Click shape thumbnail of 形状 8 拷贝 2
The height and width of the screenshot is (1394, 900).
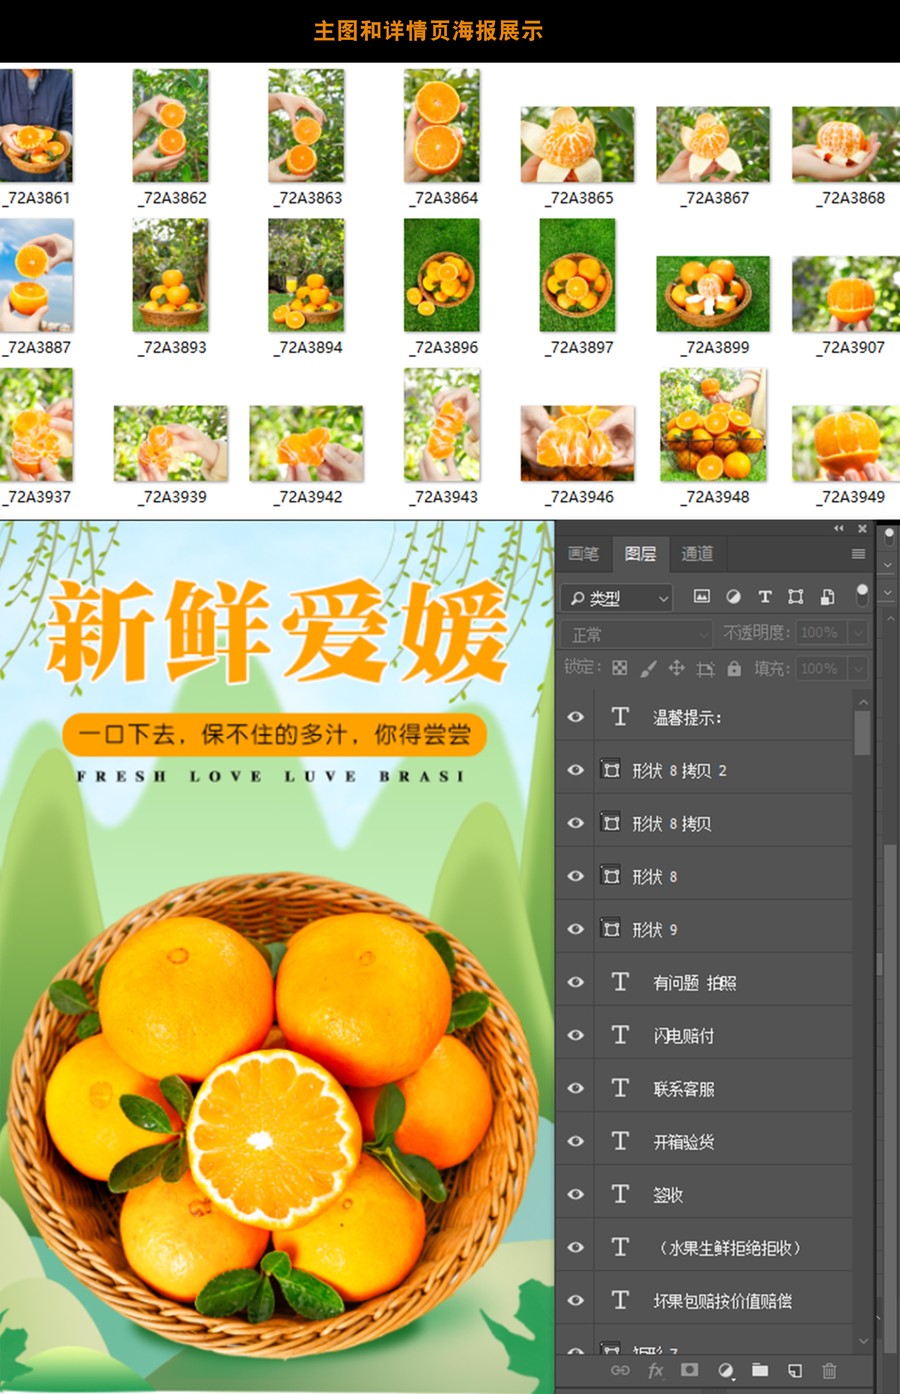tap(611, 770)
